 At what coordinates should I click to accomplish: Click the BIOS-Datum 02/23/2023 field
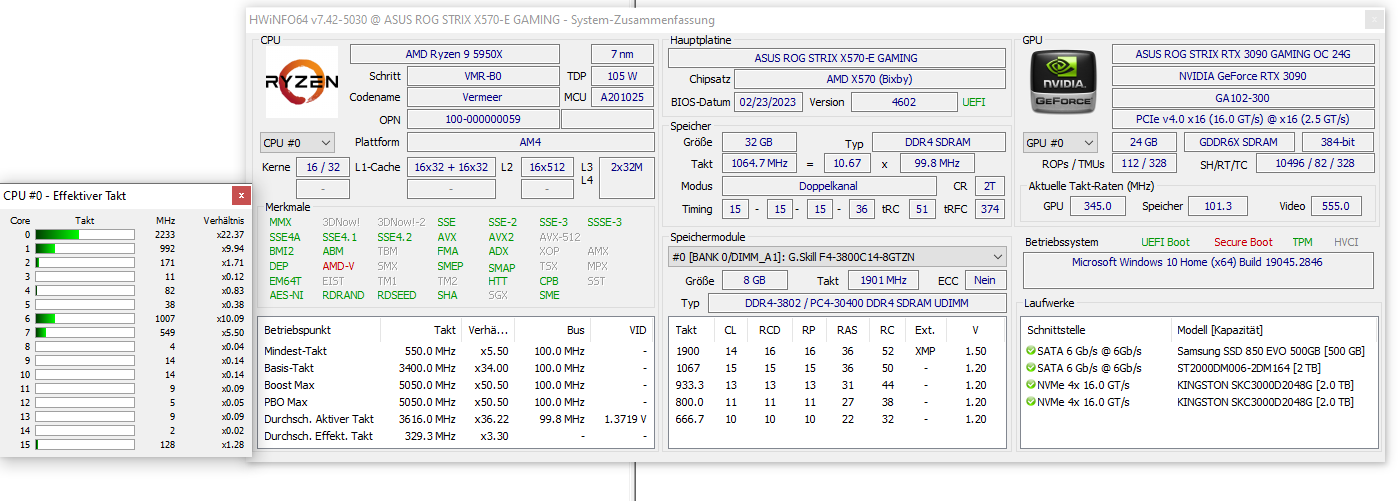coord(768,102)
